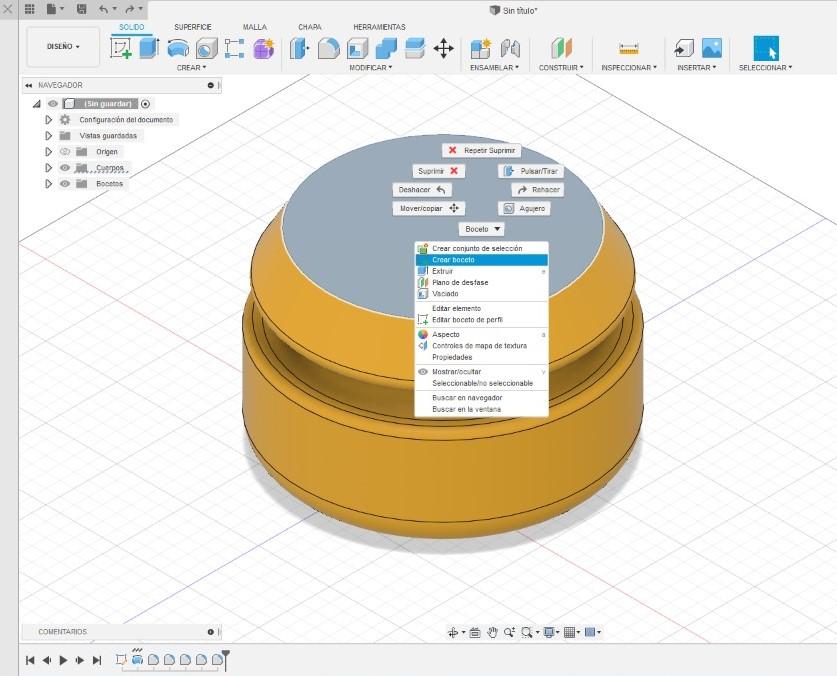
Task: Select the Insert Image canvas icon
Action: [x=712, y=48]
